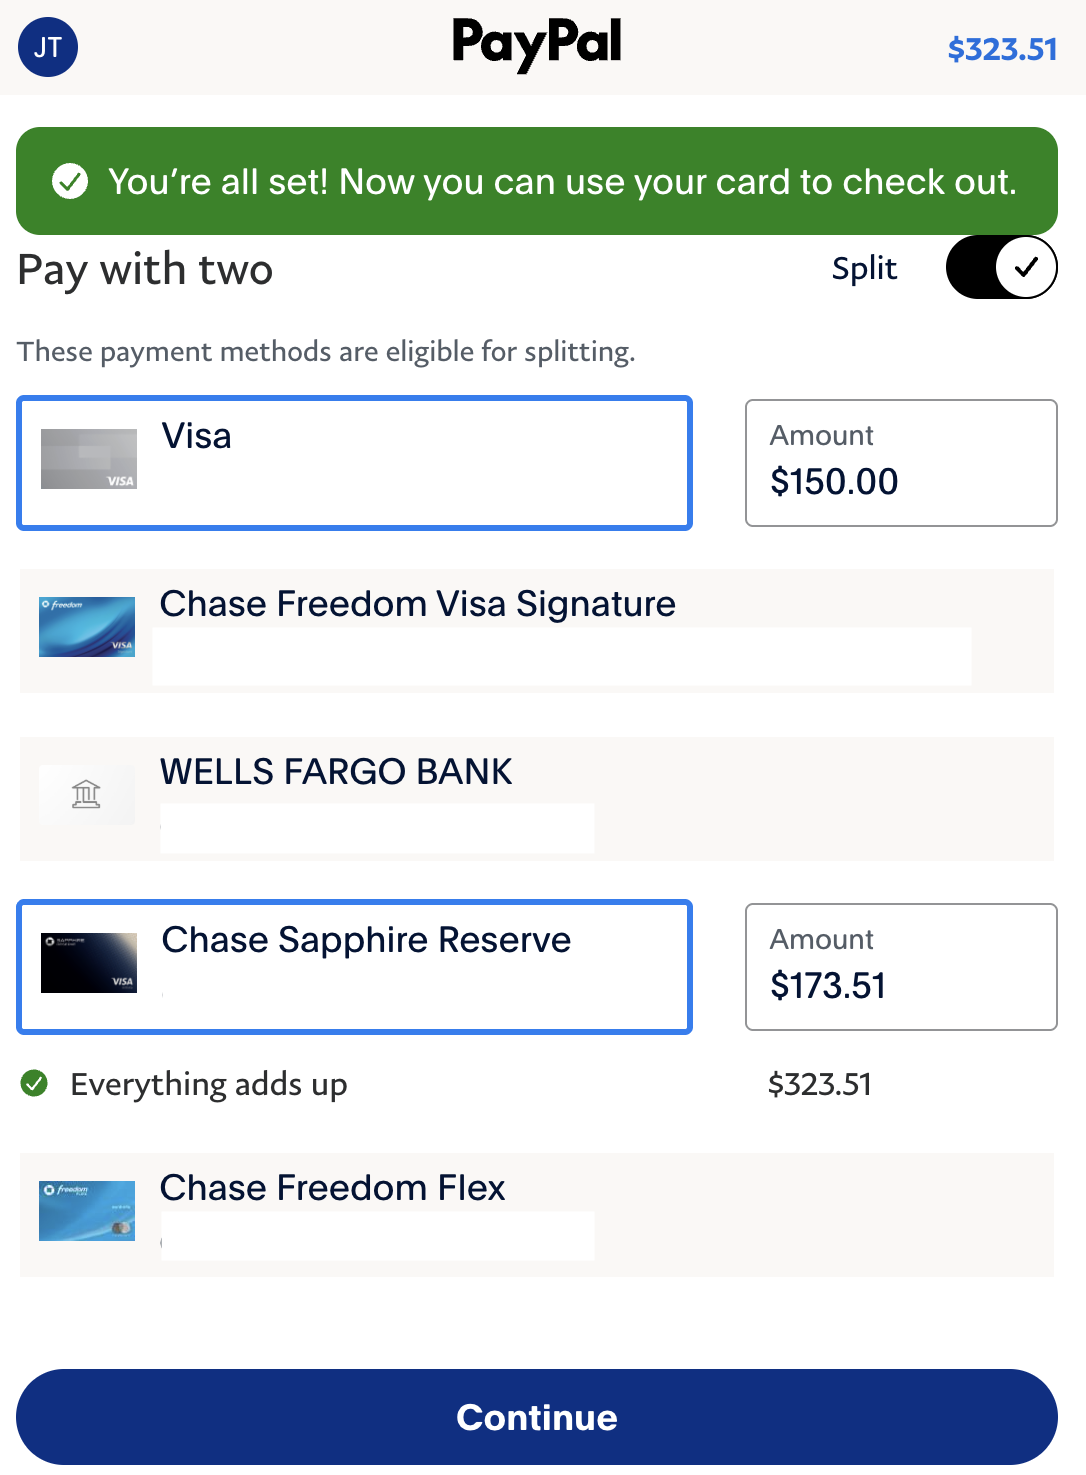Screen dimensions: 1086x1475
Task: Open the $323.51 total in header
Action: point(1002,49)
